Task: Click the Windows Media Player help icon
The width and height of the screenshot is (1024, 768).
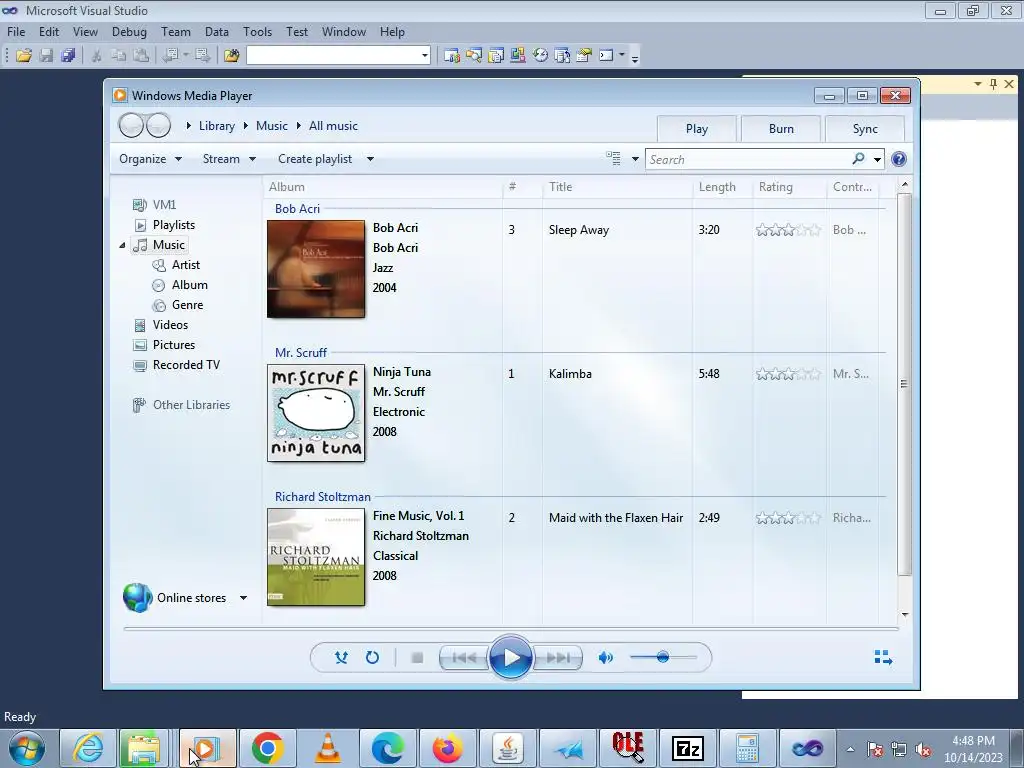Action: (899, 159)
